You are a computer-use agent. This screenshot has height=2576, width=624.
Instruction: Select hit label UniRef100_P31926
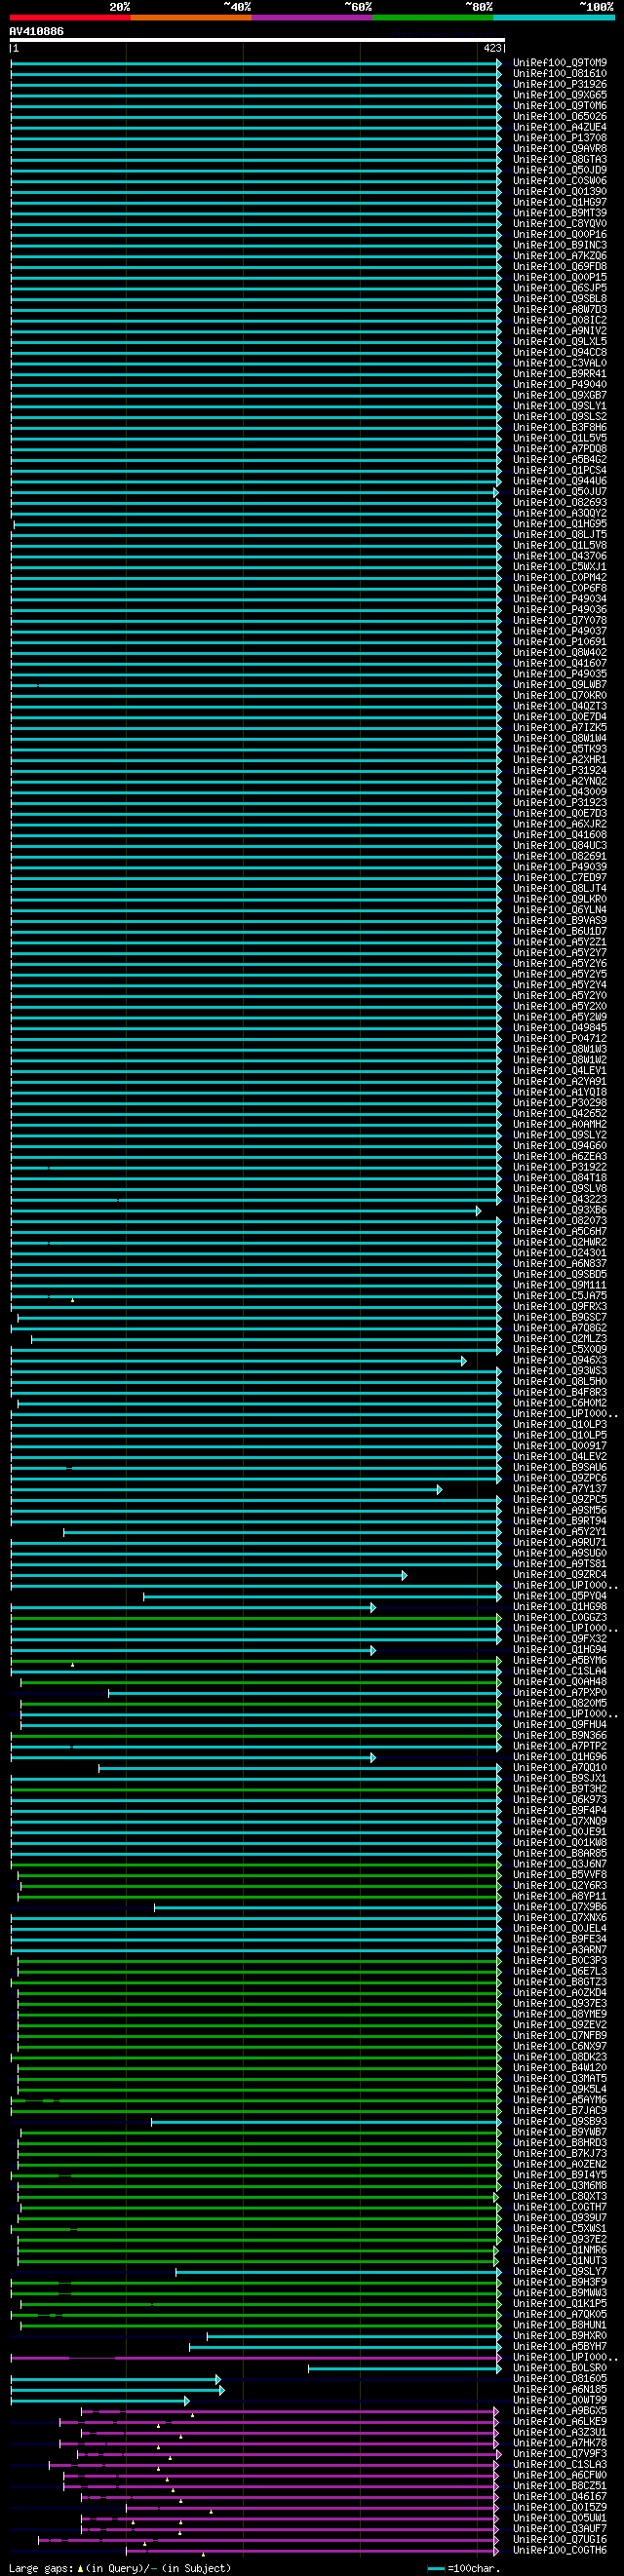click(x=560, y=84)
